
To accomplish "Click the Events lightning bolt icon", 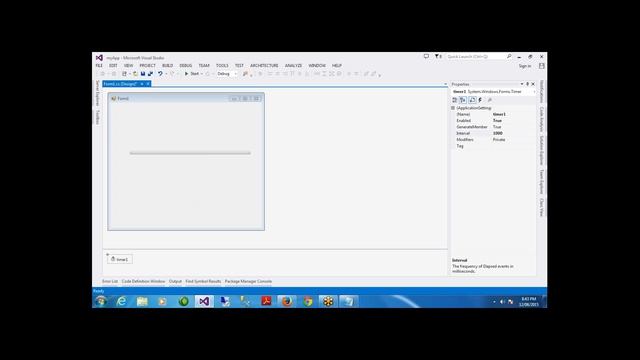I will (480, 100).
